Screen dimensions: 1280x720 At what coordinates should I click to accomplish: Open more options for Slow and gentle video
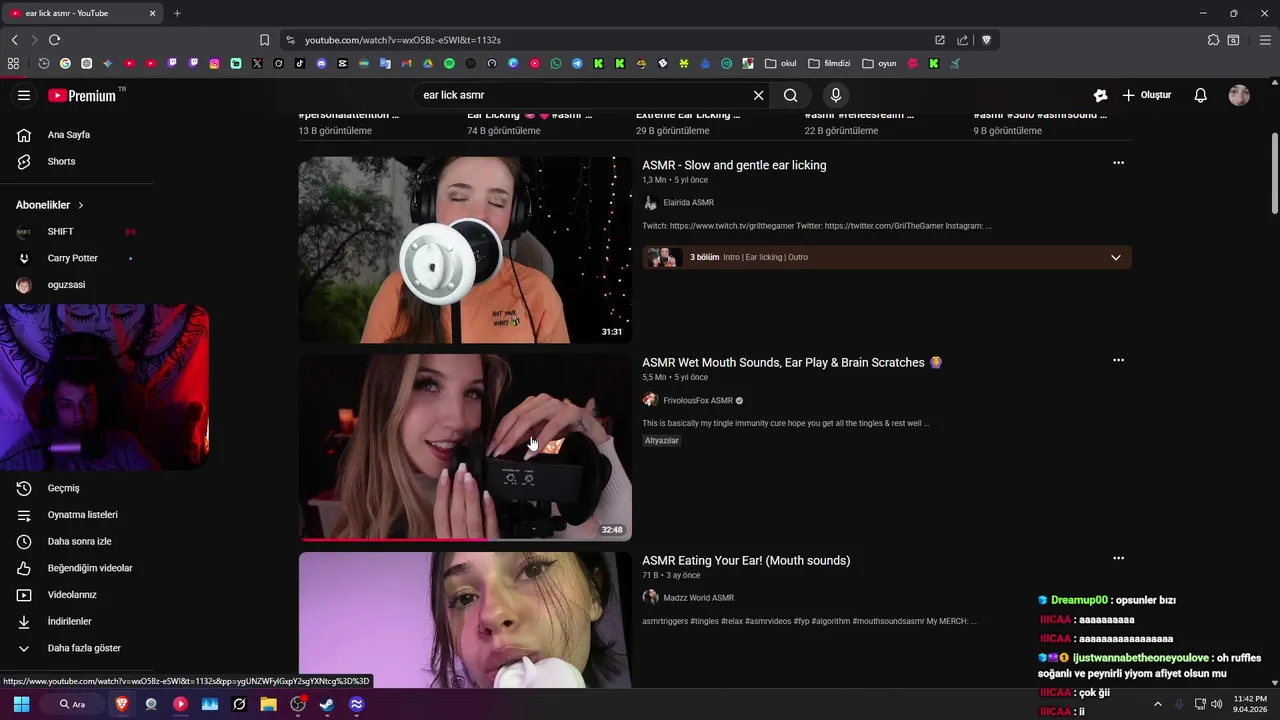1118,163
